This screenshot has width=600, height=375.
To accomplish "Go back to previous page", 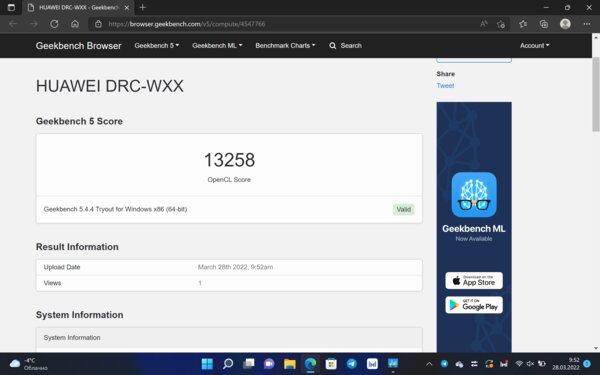I will 13,24.
